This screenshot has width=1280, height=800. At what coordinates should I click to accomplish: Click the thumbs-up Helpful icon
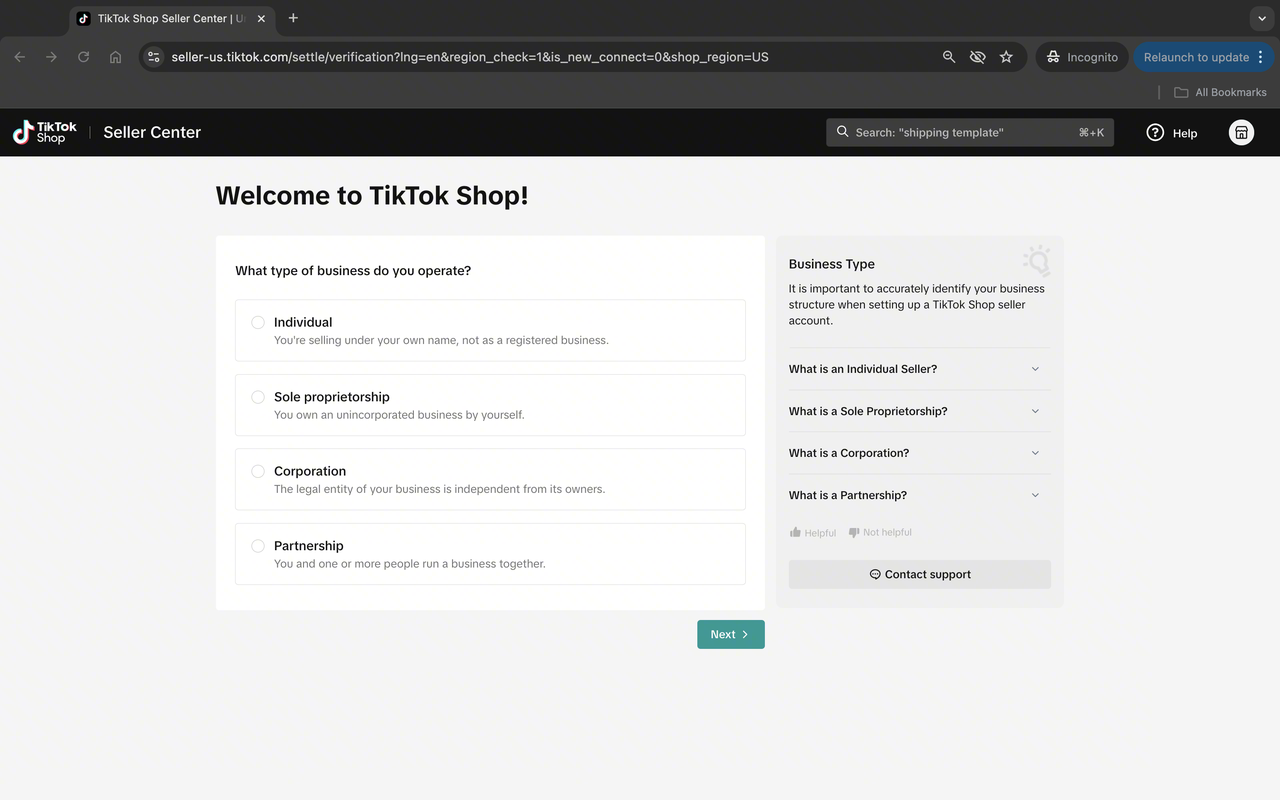point(796,532)
